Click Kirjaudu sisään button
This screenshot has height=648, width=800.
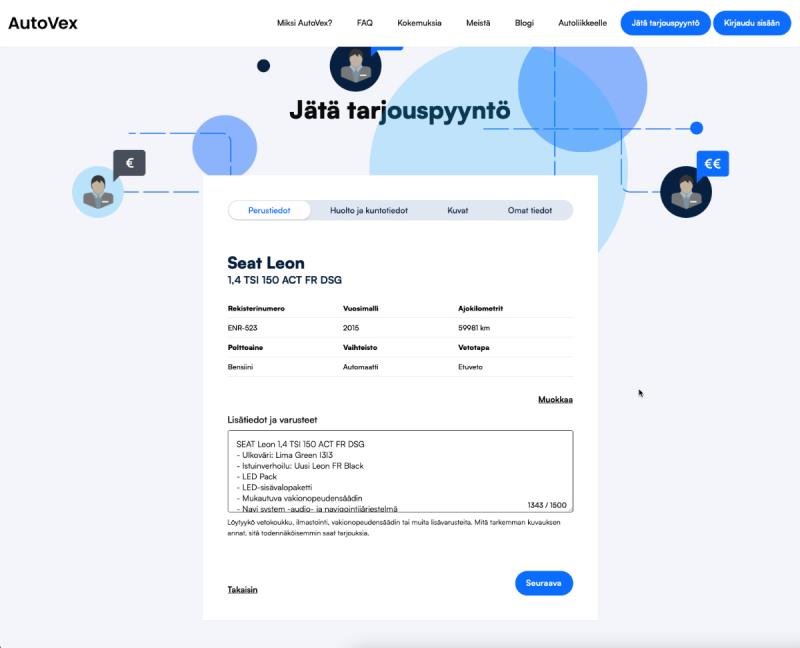pyautogui.click(x=751, y=23)
